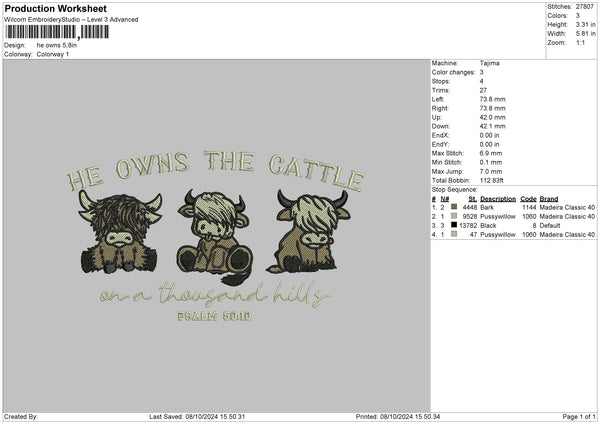Click the 'Color changes:' label

pos(453,72)
